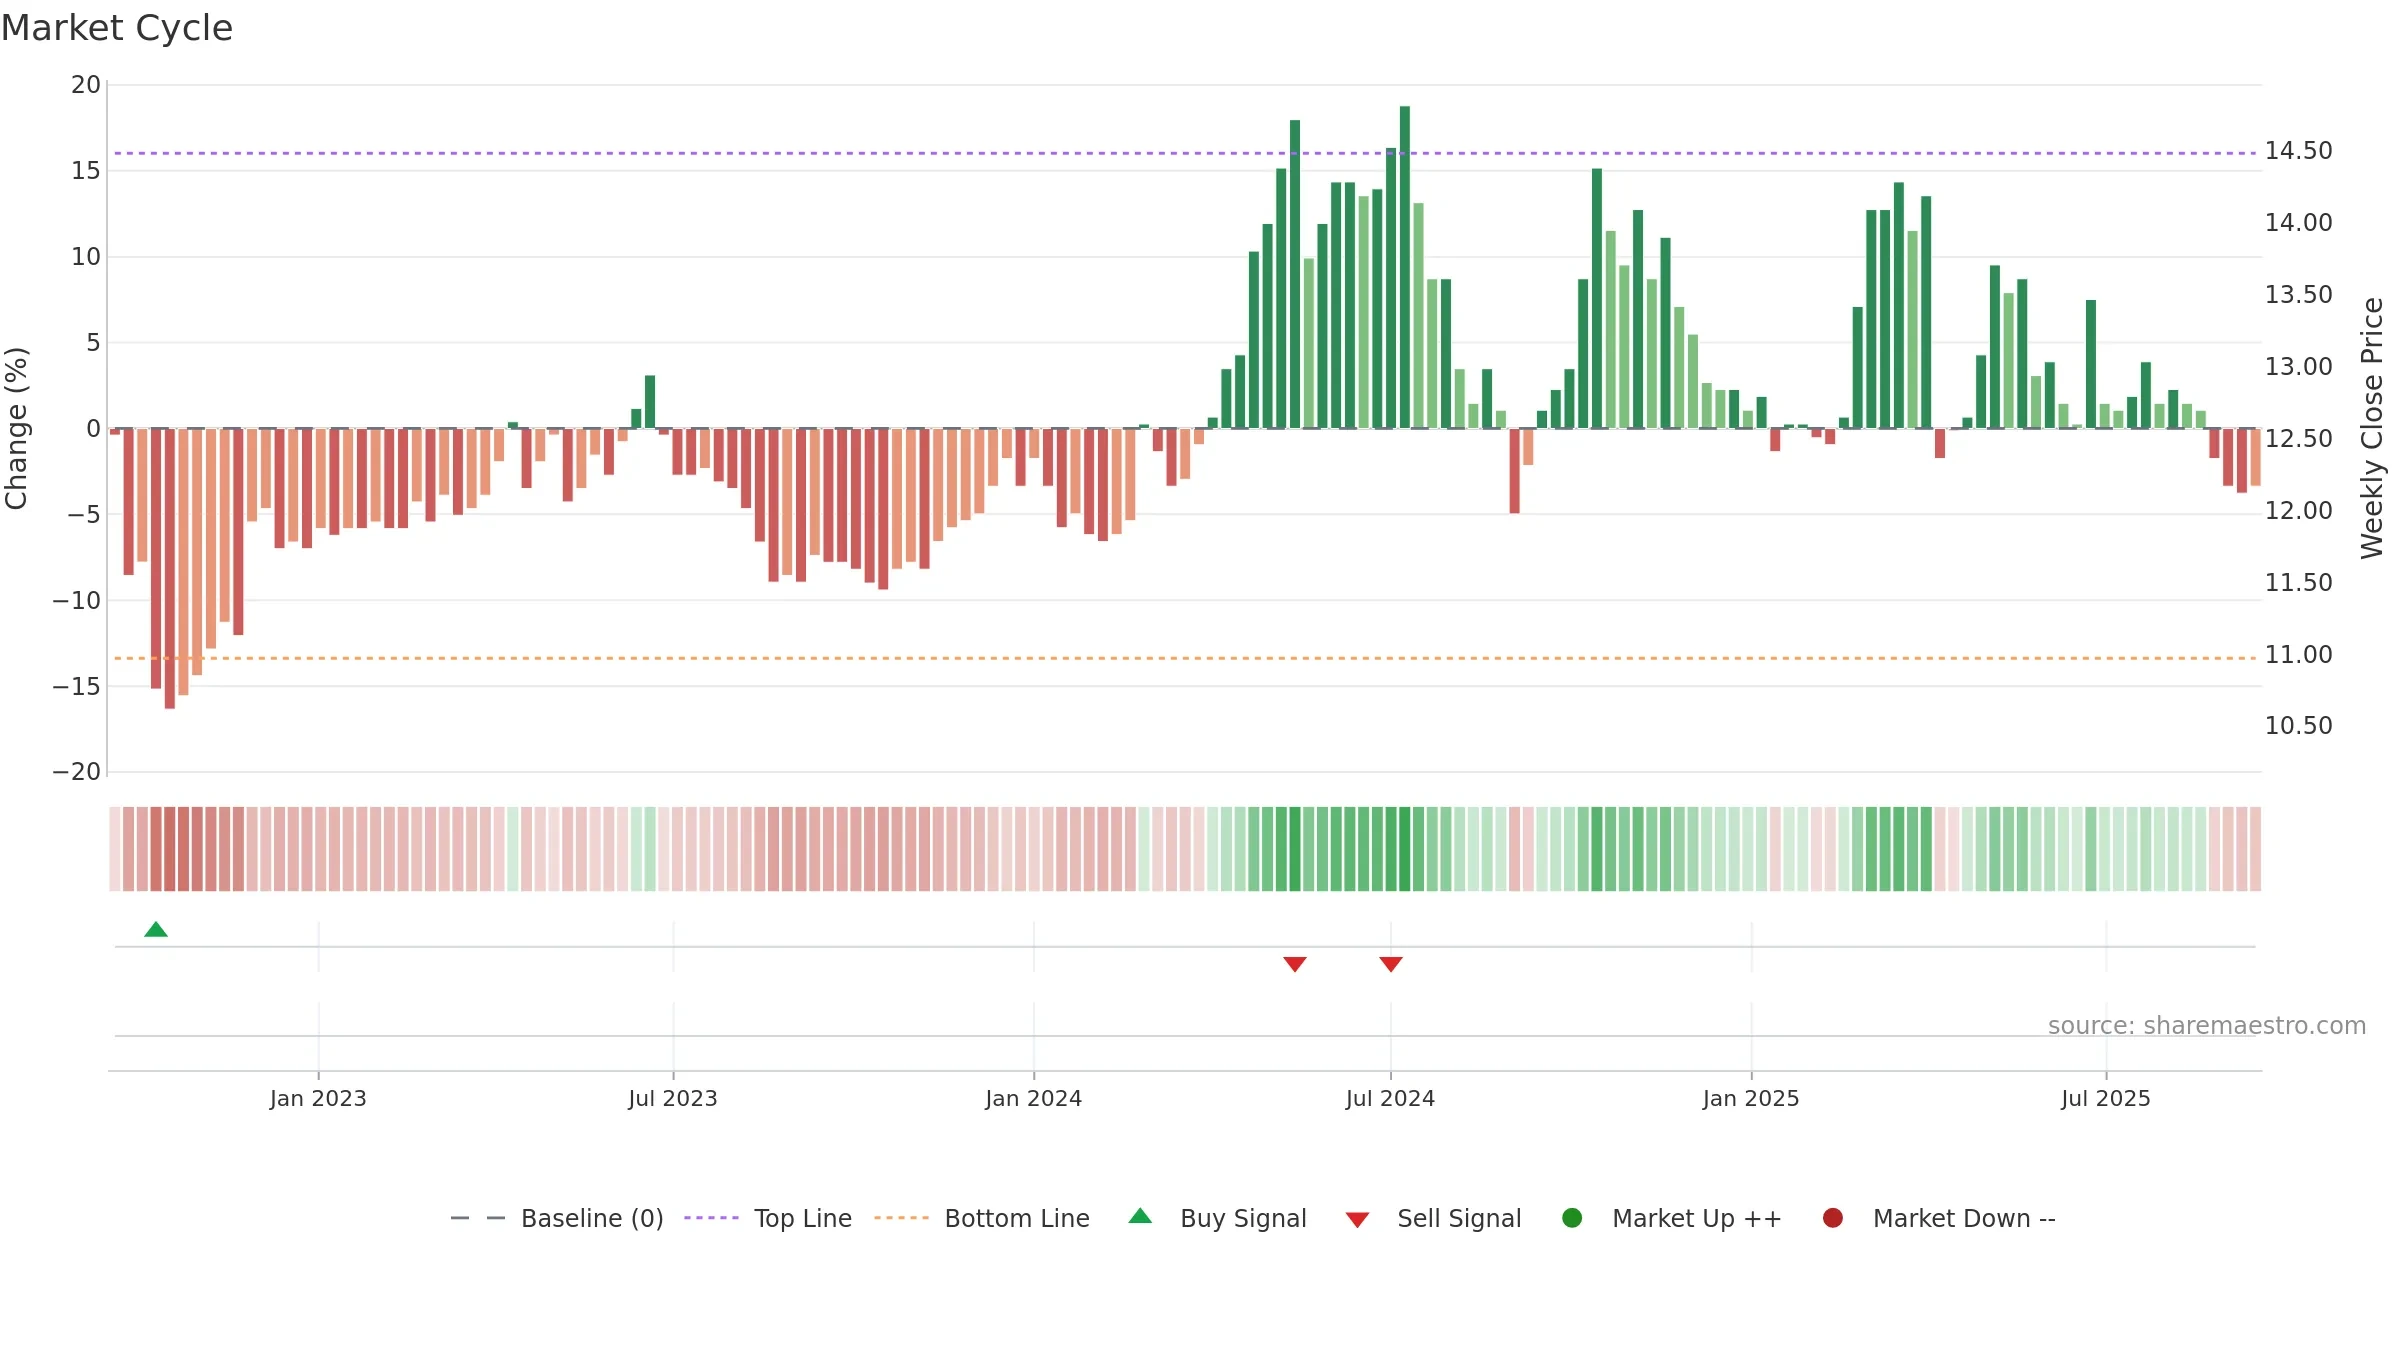The image size is (2400, 1350).
Task: Click the Change (%) axis title
Action: pyautogui.click(x=16, y=428)
